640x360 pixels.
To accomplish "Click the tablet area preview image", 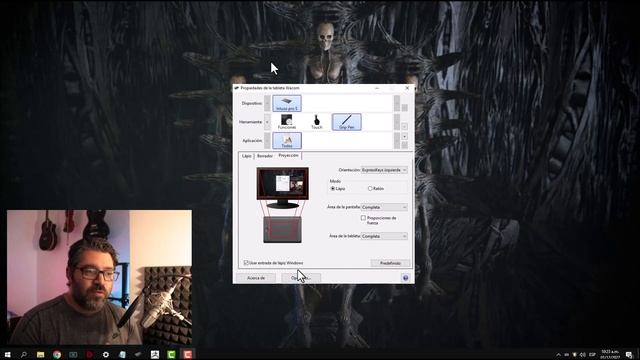I will pyautogui.click(x=282, y=230).
